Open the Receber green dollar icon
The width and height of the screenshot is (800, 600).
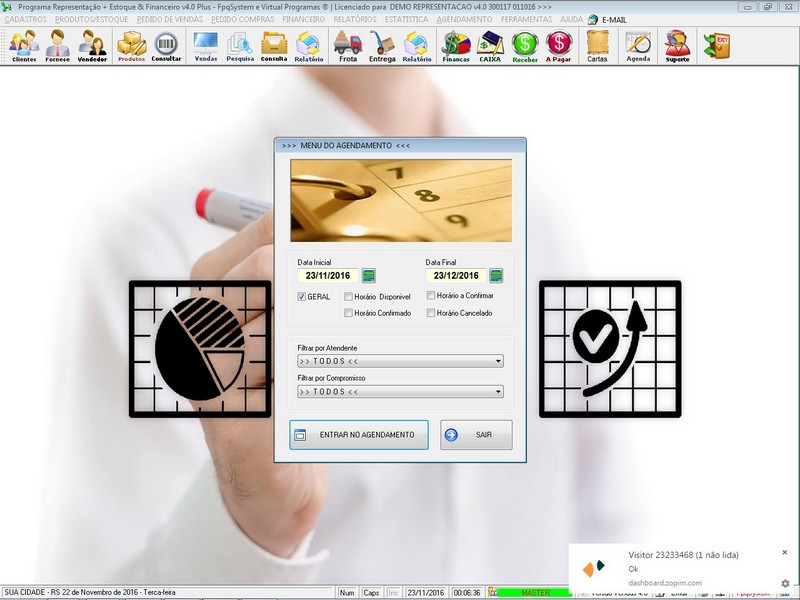525,46
